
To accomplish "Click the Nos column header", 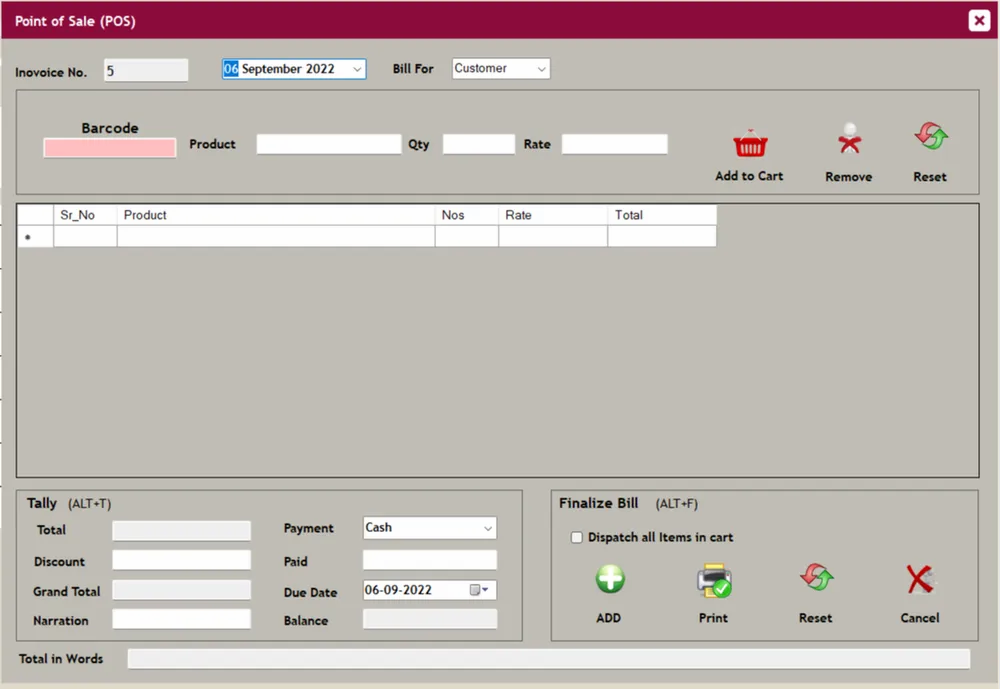I will click(x=467, y=215).
